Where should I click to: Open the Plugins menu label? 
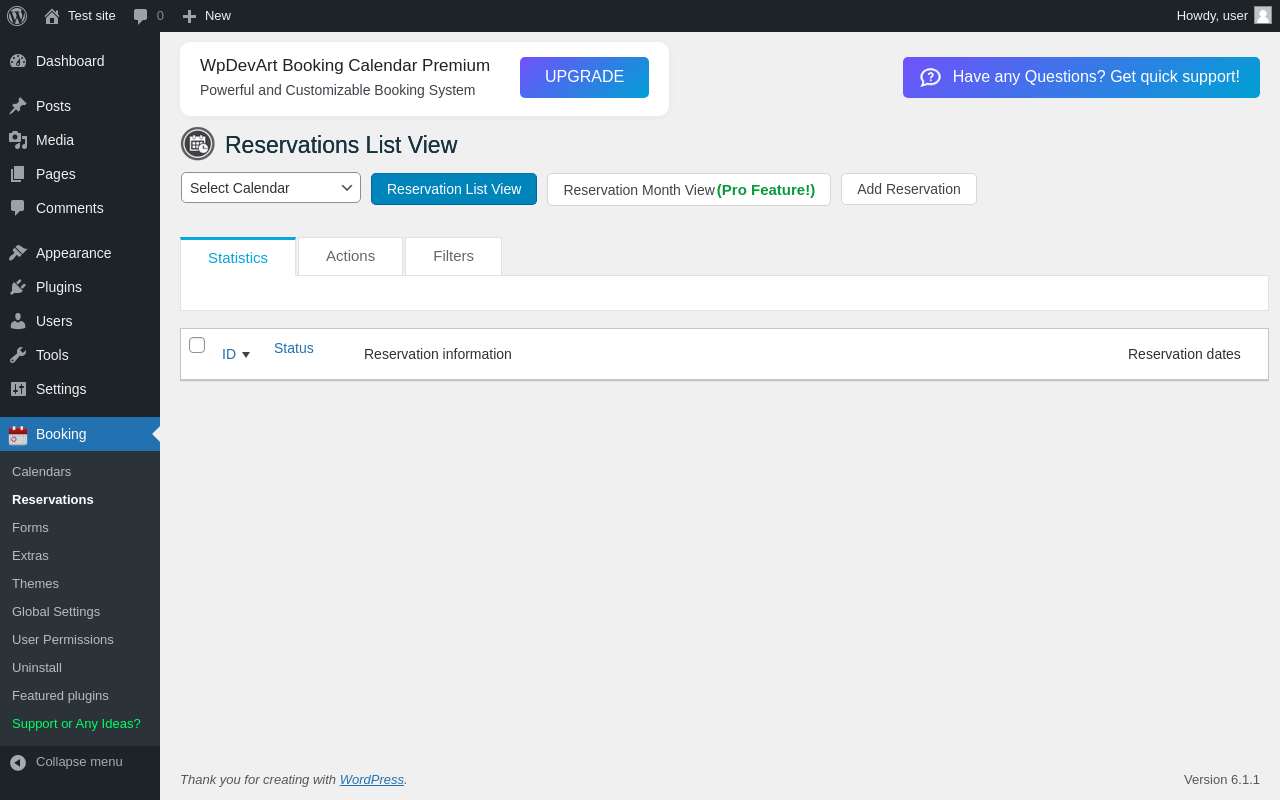(x=59, y=287)
